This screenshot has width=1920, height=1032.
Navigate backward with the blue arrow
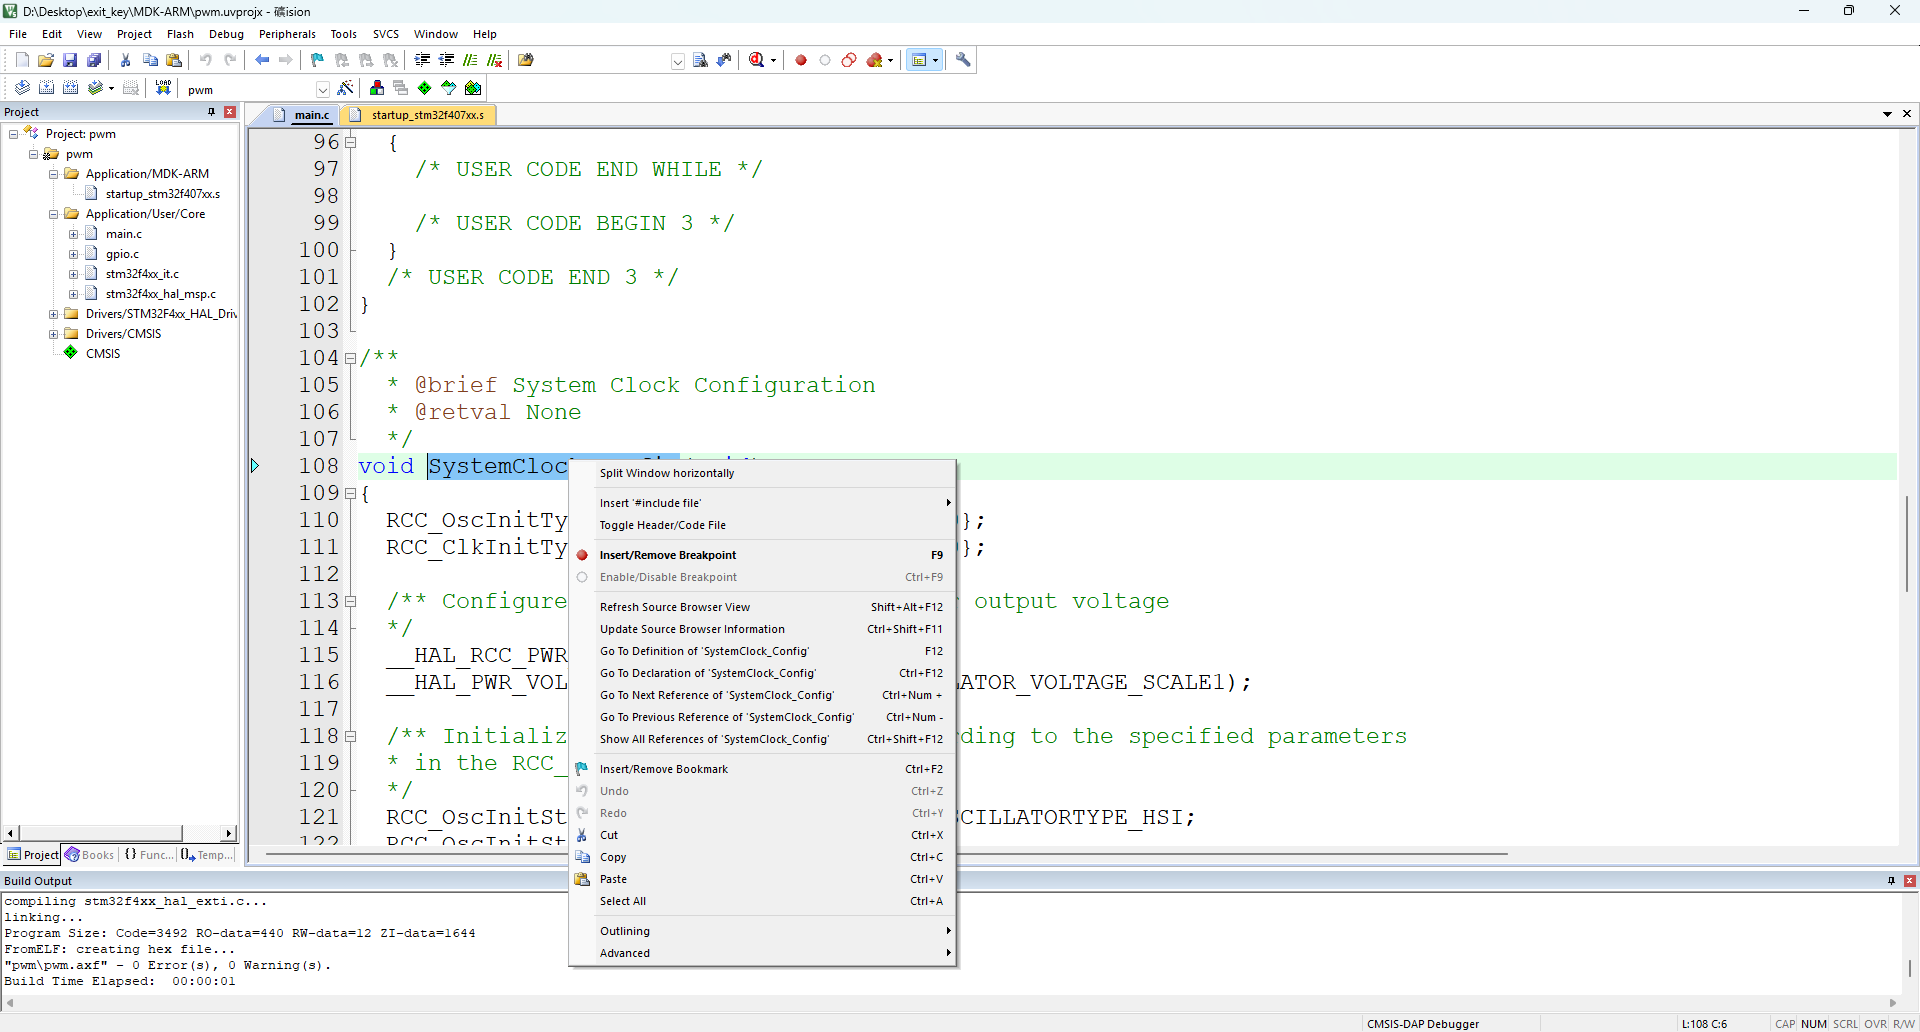click(x=262, y=60)
